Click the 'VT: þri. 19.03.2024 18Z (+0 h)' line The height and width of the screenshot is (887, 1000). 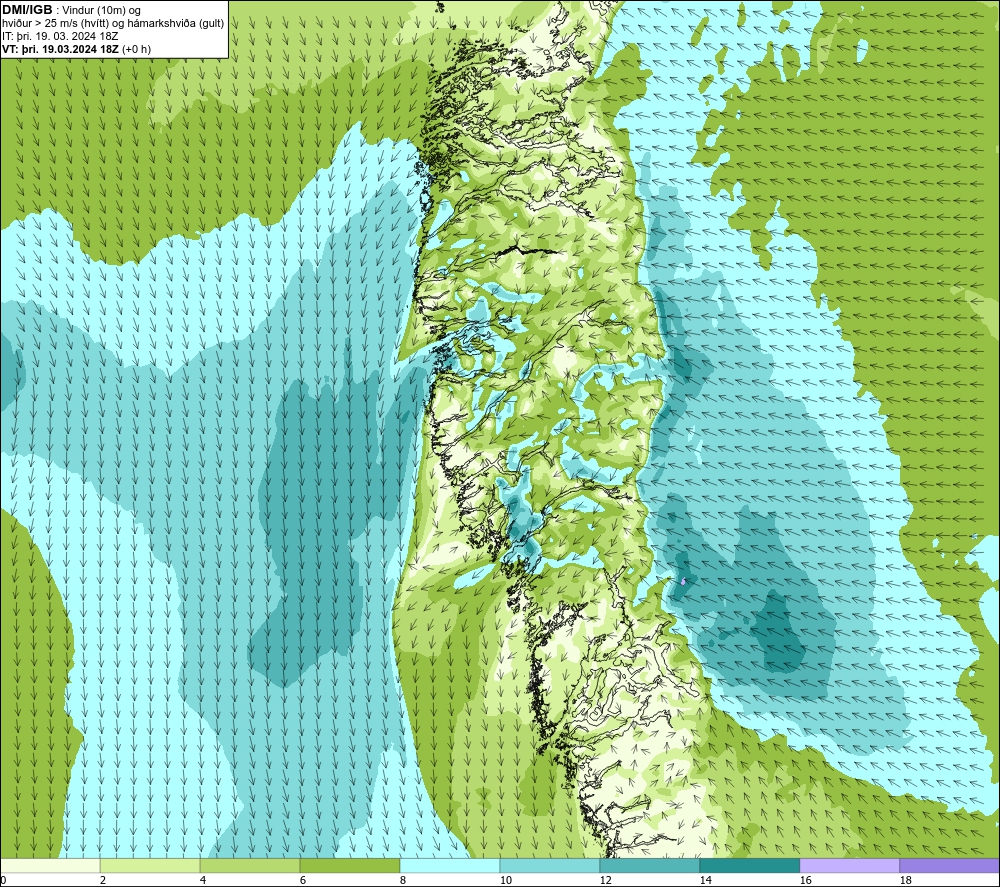[x=77, y=49]
